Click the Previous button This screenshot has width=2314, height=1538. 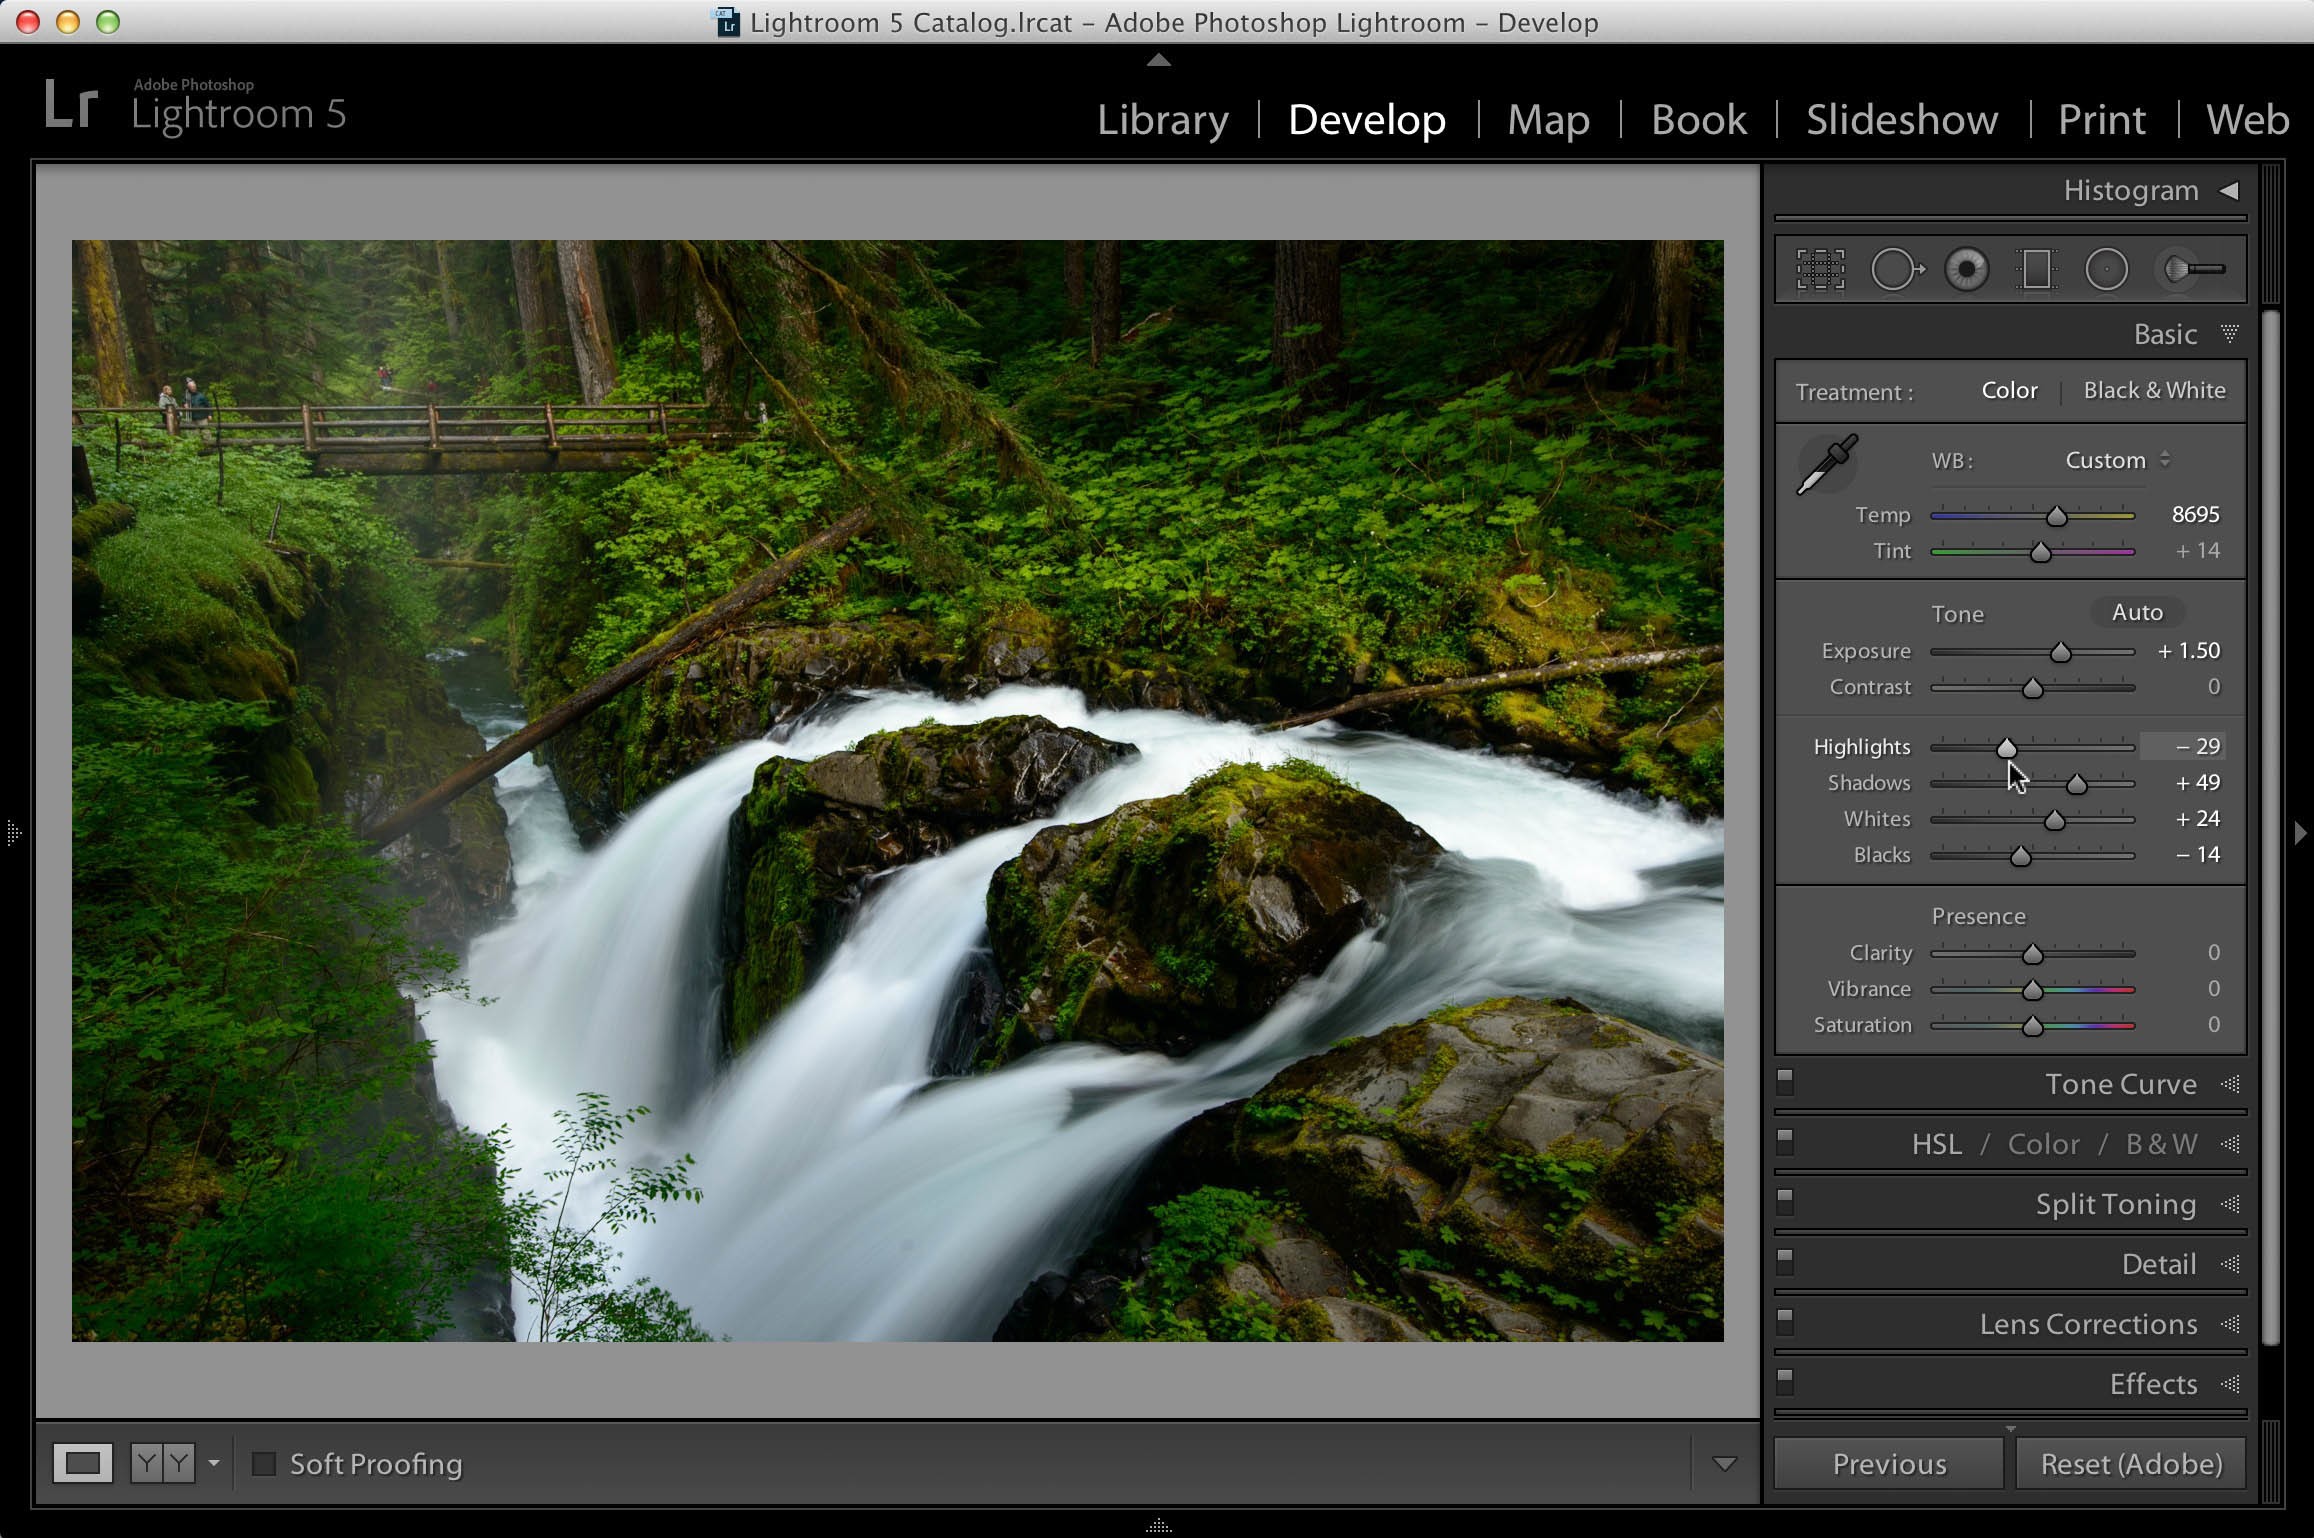[x=1889, y=1464]
